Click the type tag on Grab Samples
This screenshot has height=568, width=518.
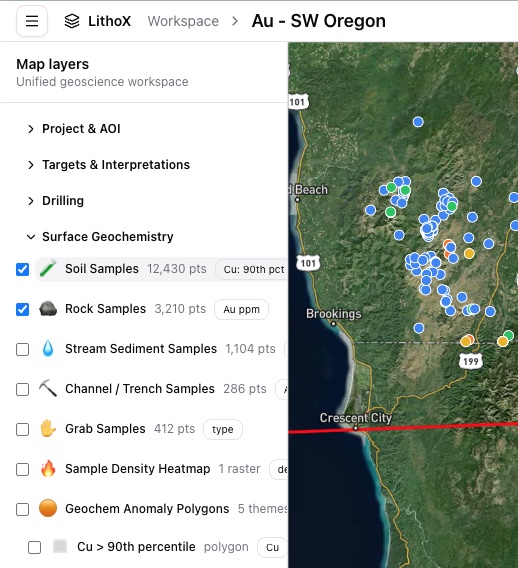222,429
